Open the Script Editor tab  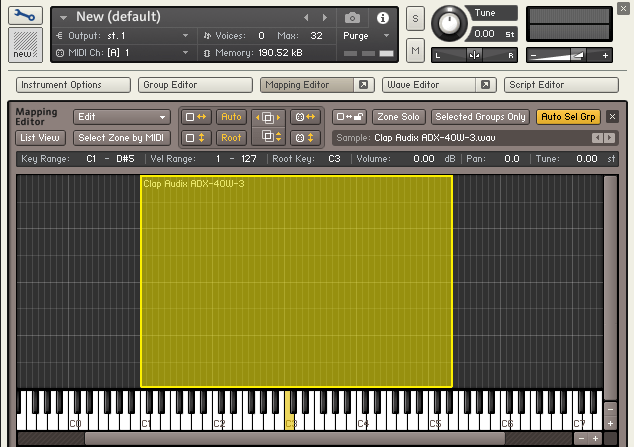(x=561, y=85)
